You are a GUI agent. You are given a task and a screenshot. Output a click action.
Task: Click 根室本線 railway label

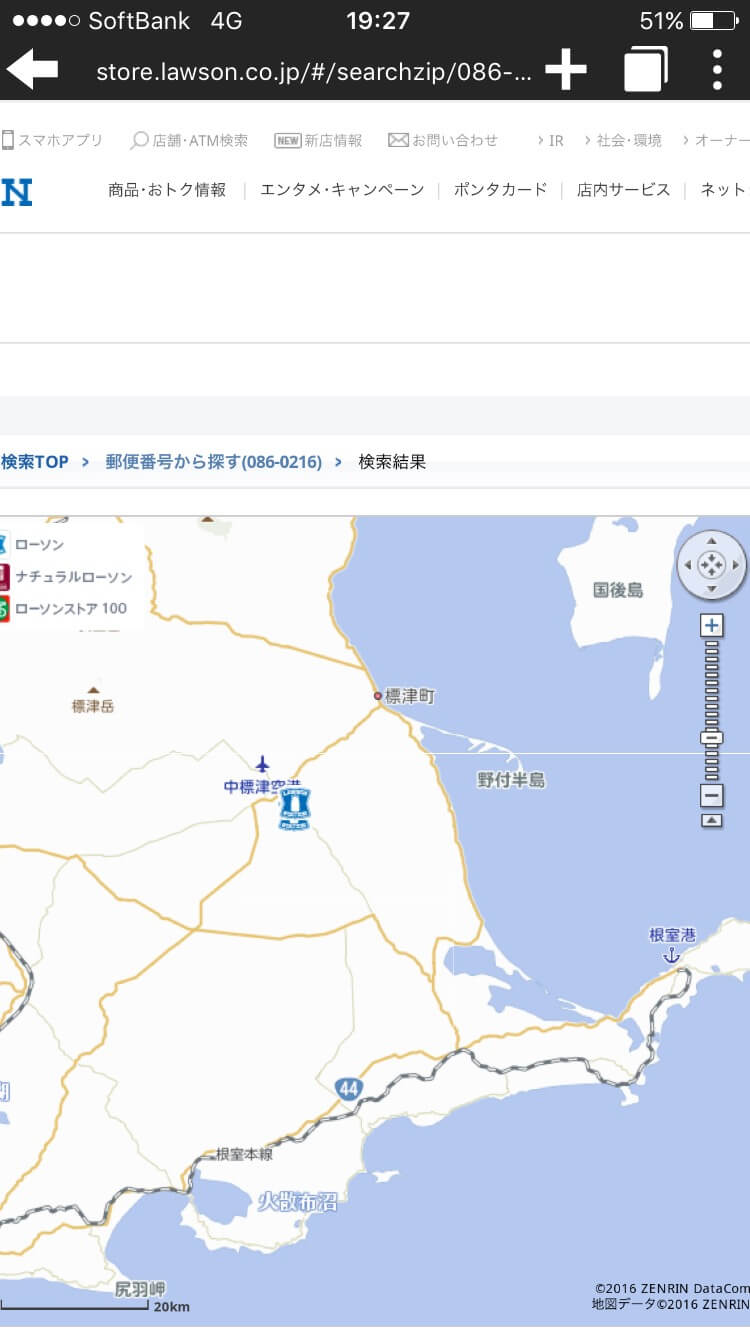point(245,1154)
